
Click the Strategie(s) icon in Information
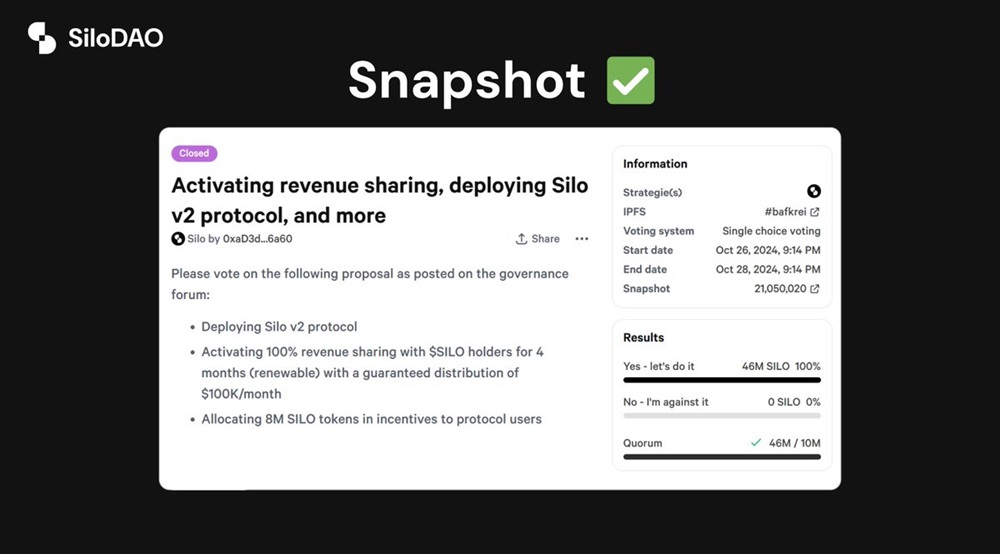click(813, 192)
